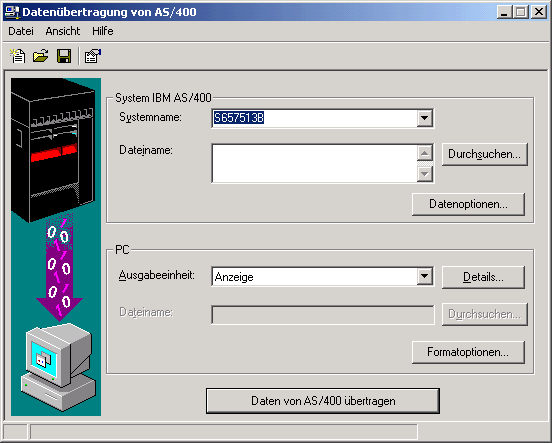
Task: Click inside the AS/400 Dateiname text box
Action: click(314, 163)
